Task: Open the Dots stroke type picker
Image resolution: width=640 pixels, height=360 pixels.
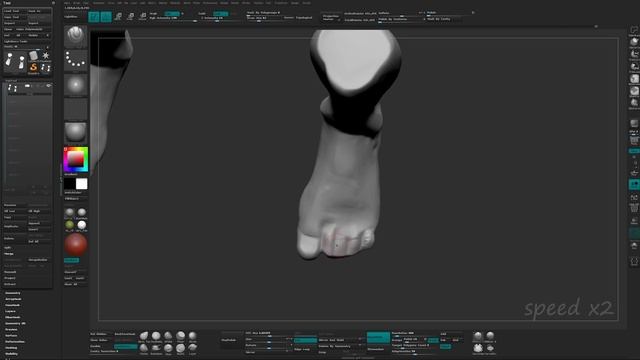Action: coord(76,61)
